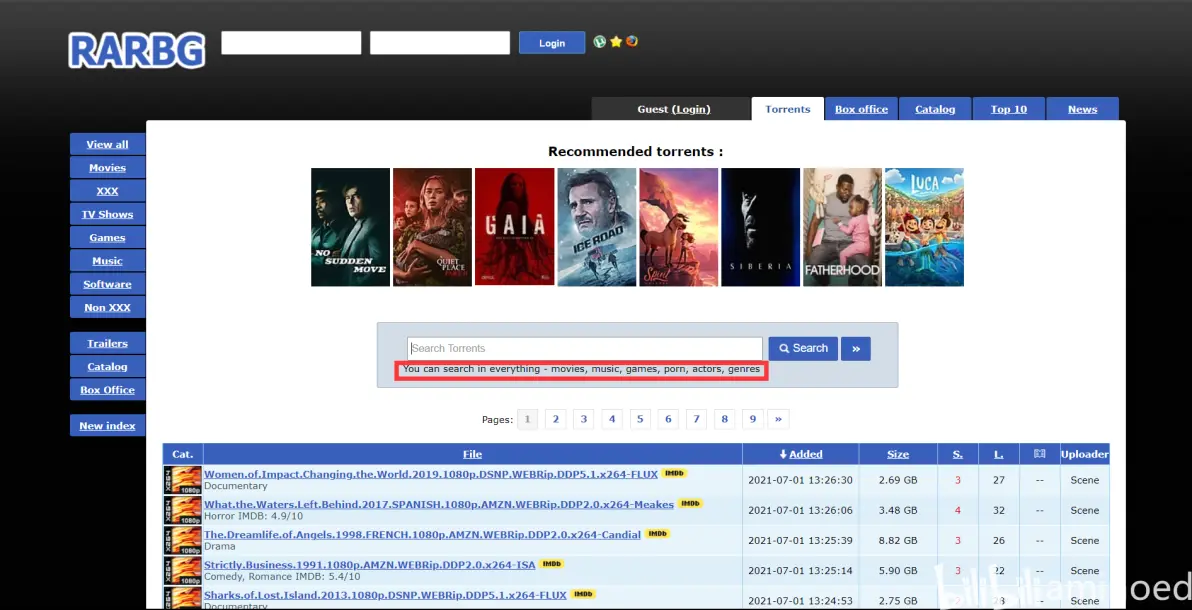This screenshot has height=610, width=1192.
Task: Click the IMDb badge next to The.Dreamlife.of.Angels
Action: coord(658,534)
